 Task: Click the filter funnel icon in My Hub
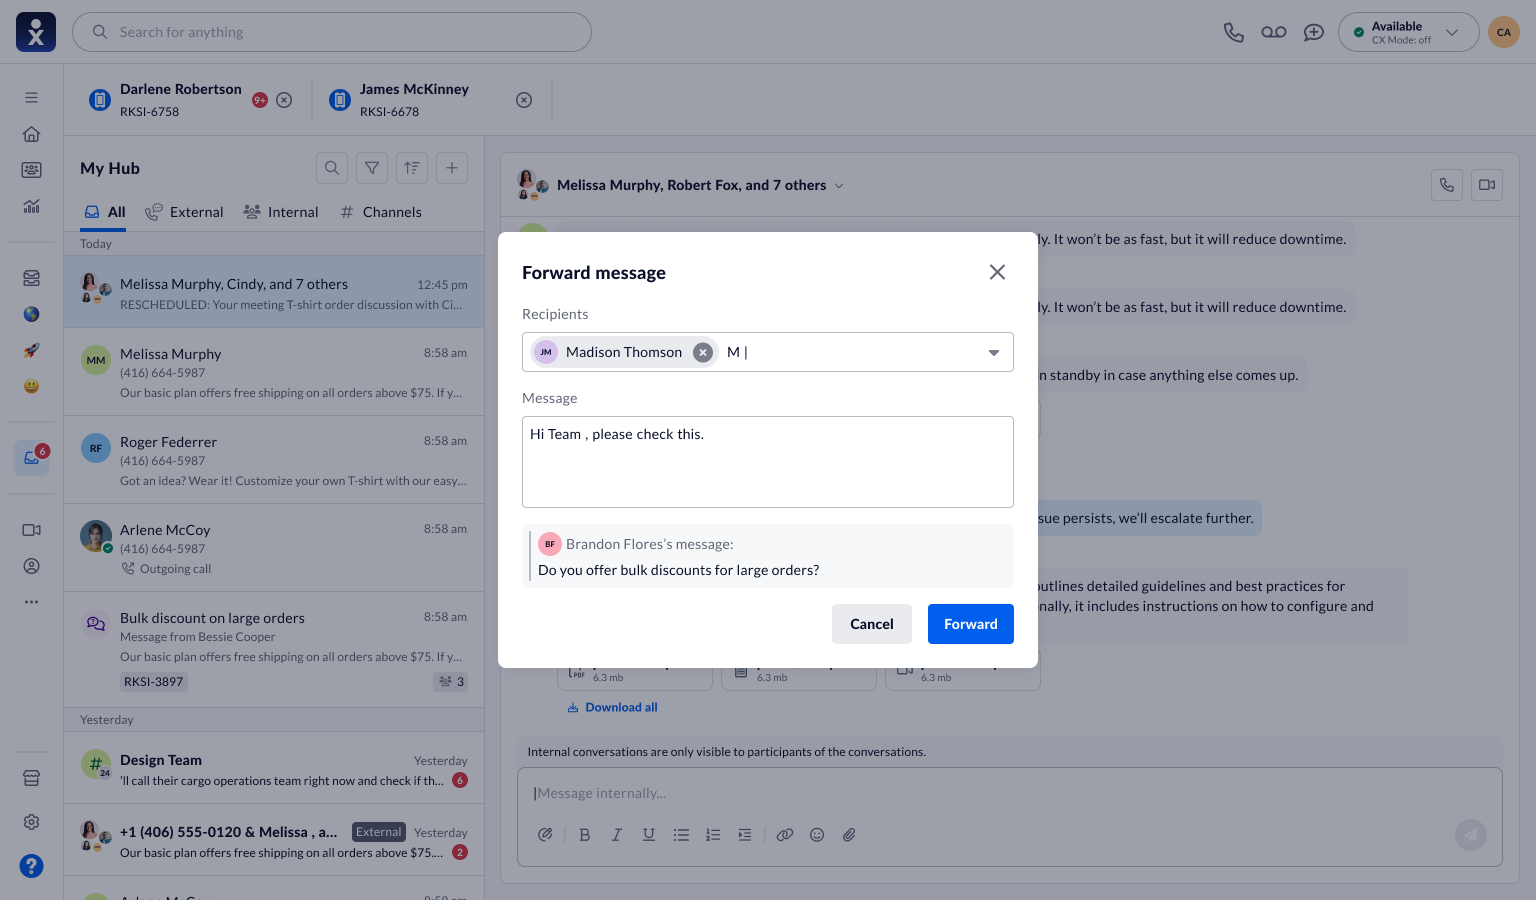point(372,168)
